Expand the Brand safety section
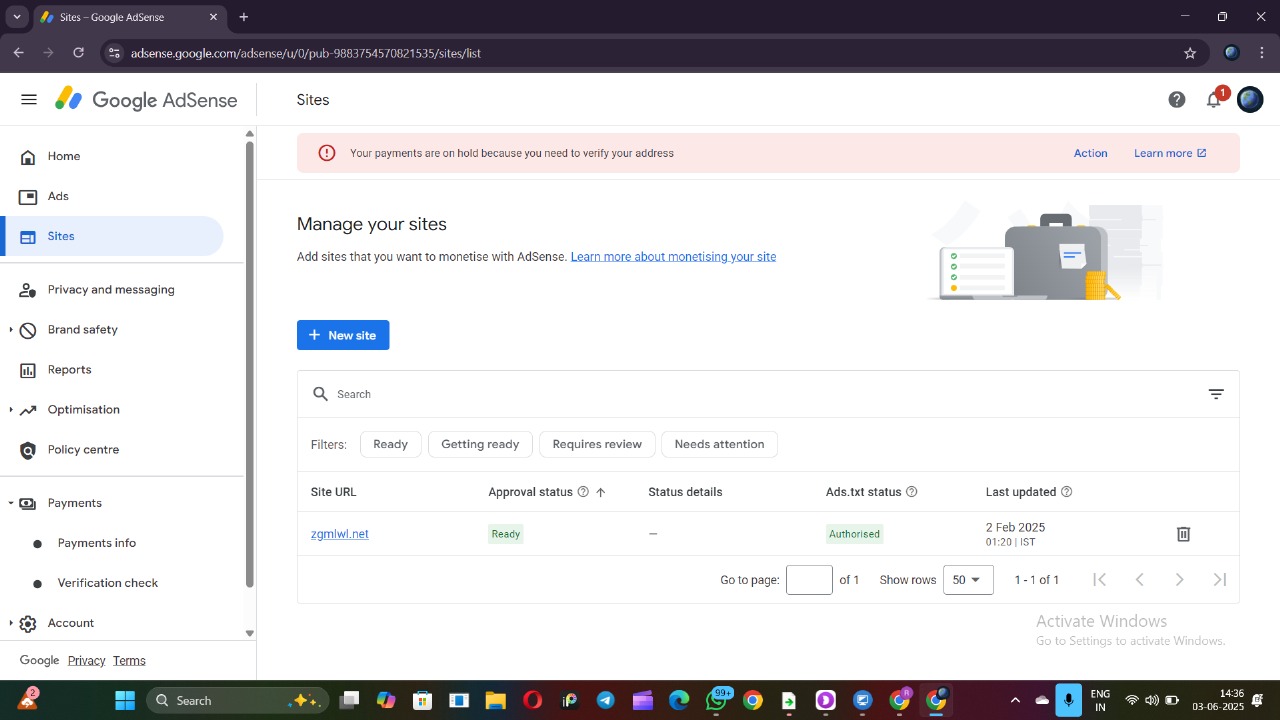 11,329
